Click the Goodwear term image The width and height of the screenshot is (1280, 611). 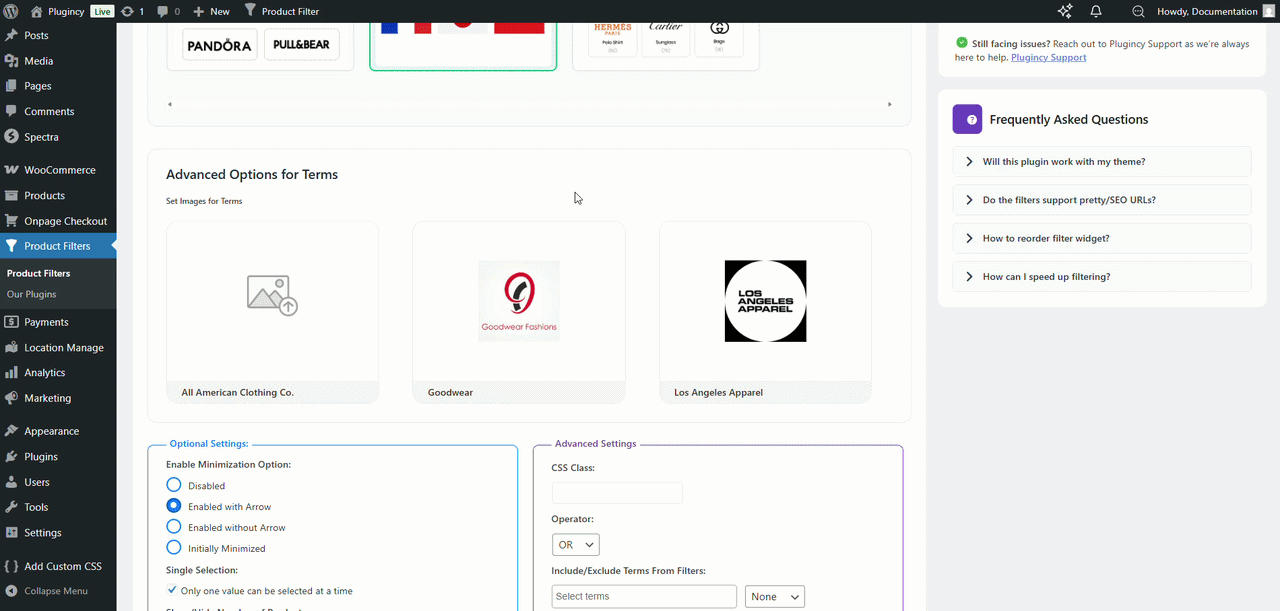pyautogui.click(x=519, y=301)
